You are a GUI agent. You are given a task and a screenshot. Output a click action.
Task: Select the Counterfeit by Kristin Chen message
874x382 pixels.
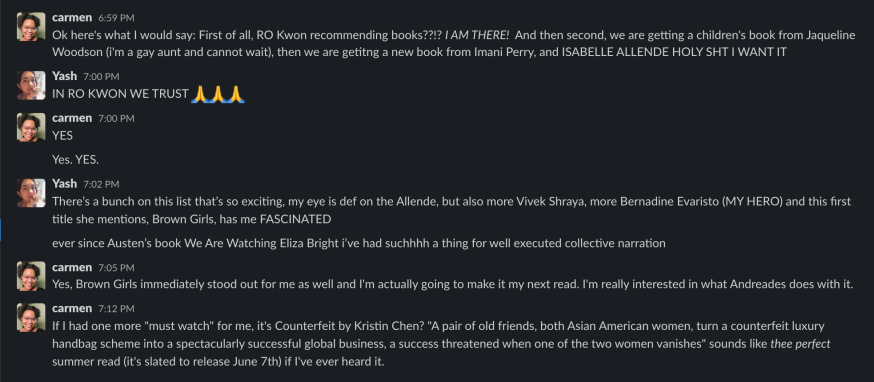[441, 344]
